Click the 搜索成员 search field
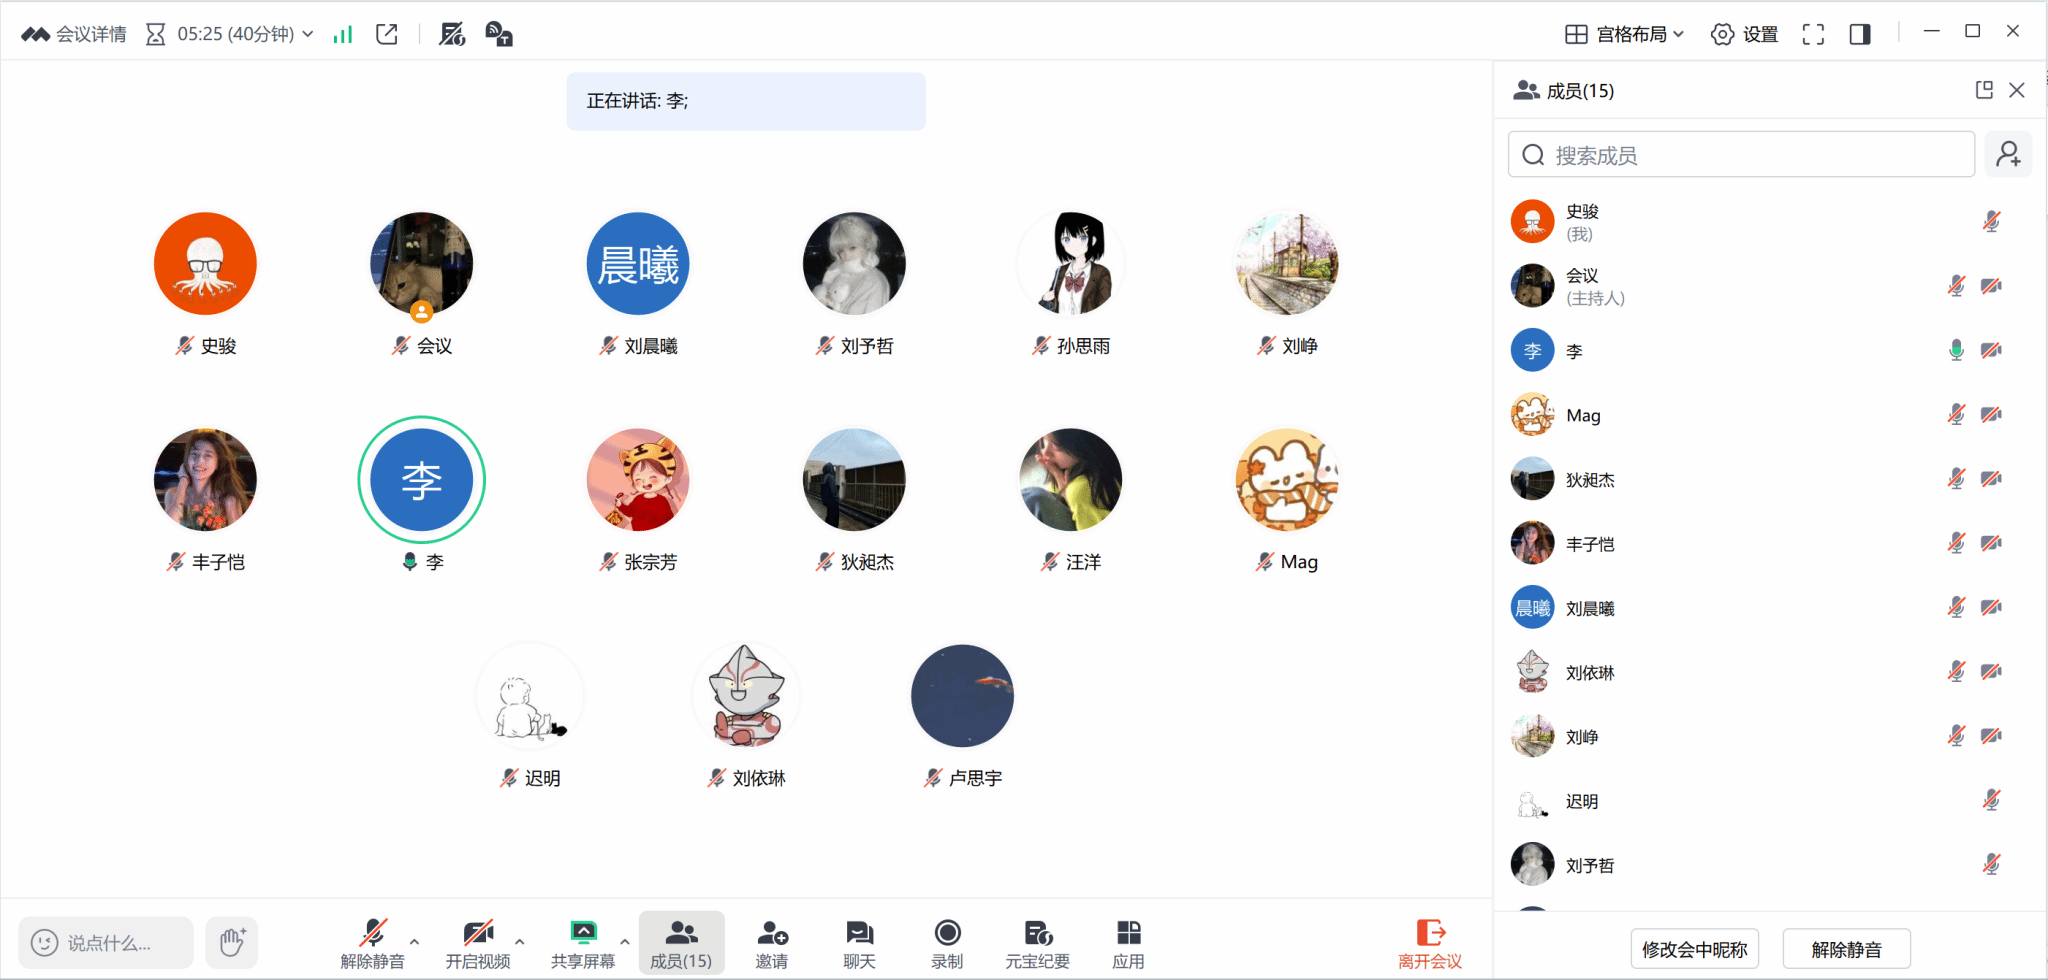2048x980 pixels. click(1741, 154)
